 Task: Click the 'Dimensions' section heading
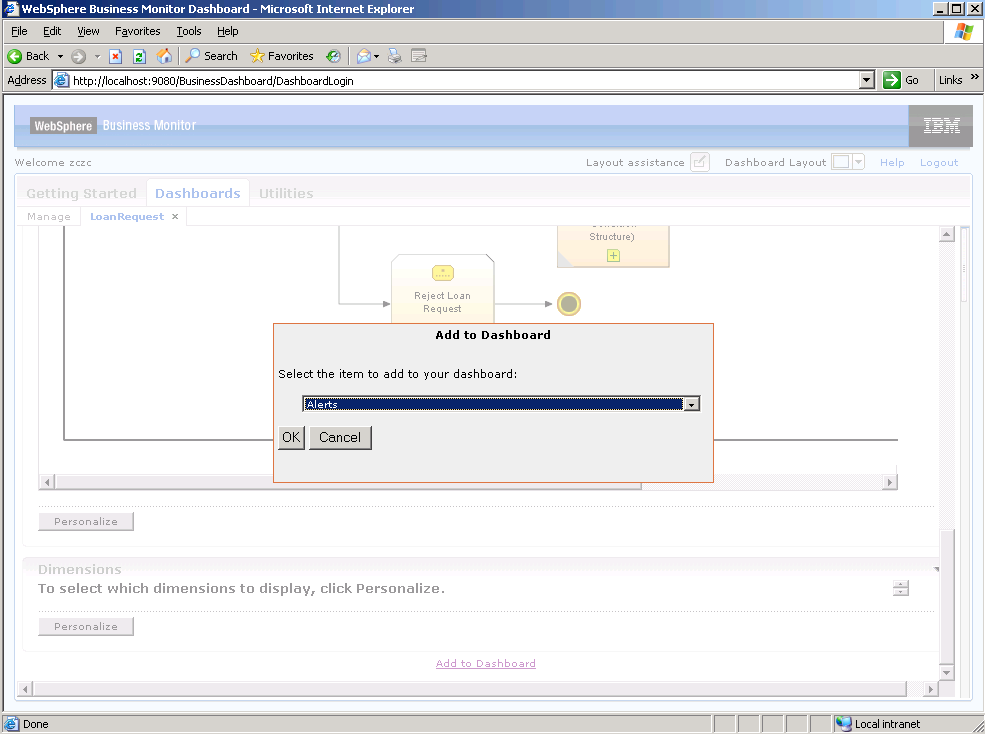point(80,569)
